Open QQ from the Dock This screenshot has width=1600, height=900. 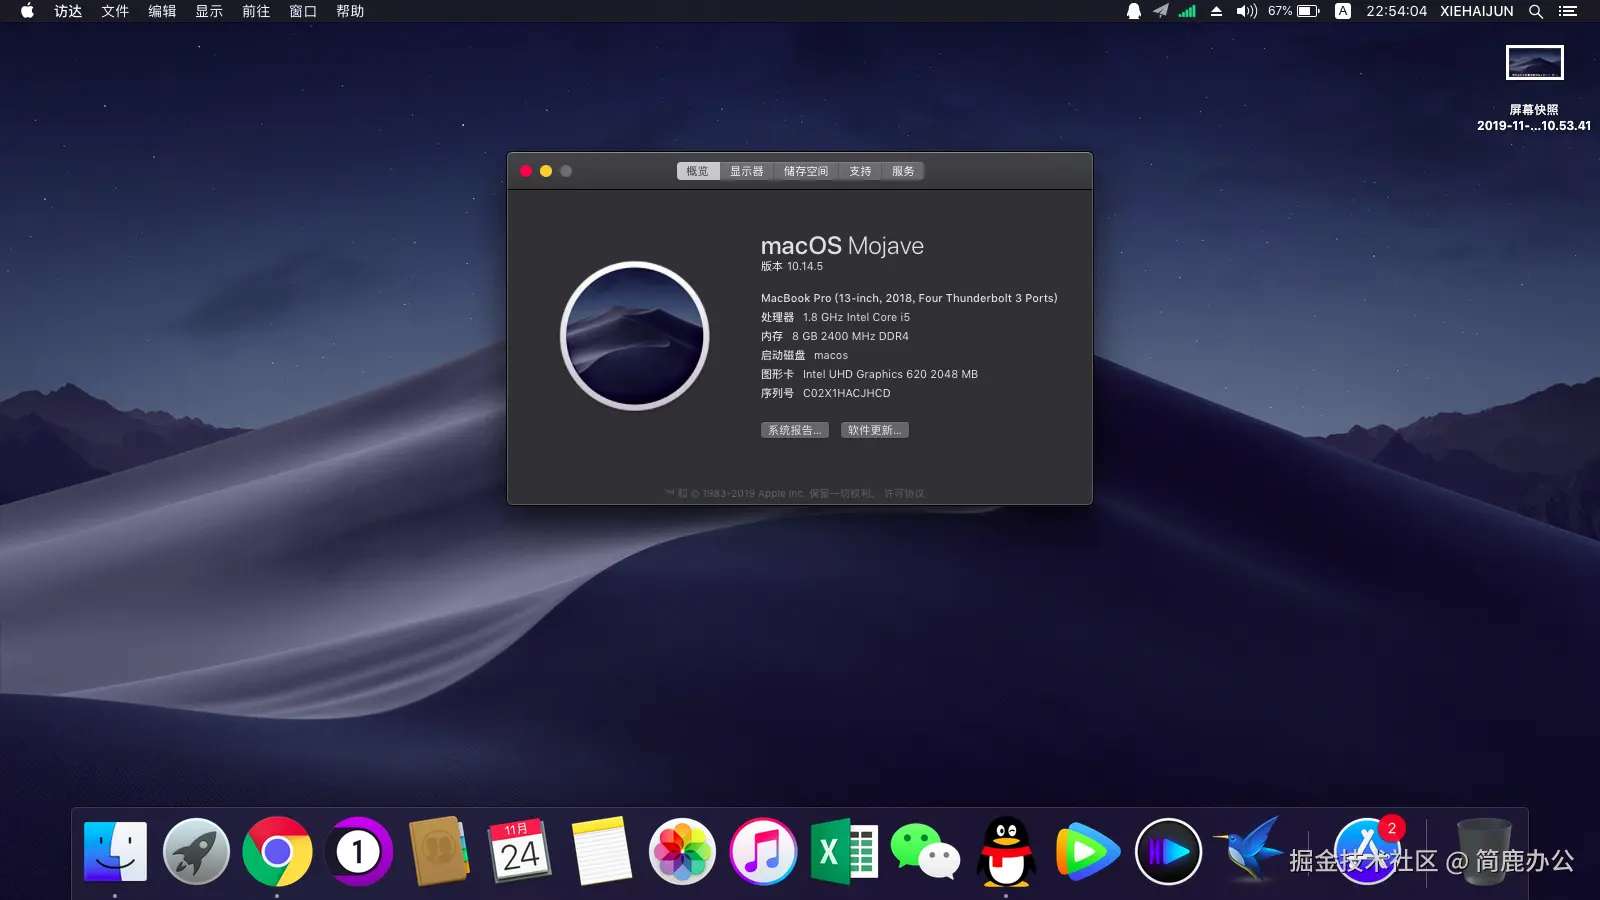(x=1006, y=851)
